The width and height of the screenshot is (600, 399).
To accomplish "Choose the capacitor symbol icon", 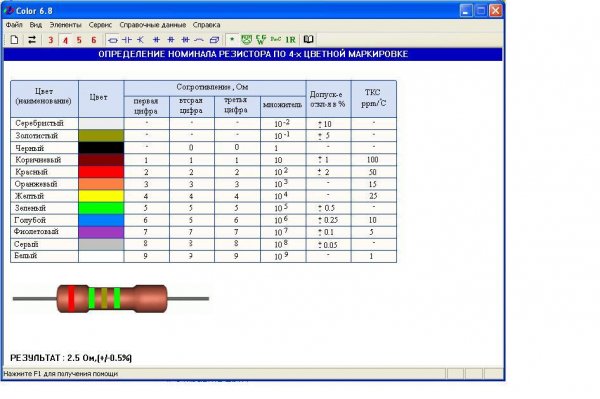I will click(127, 40).
